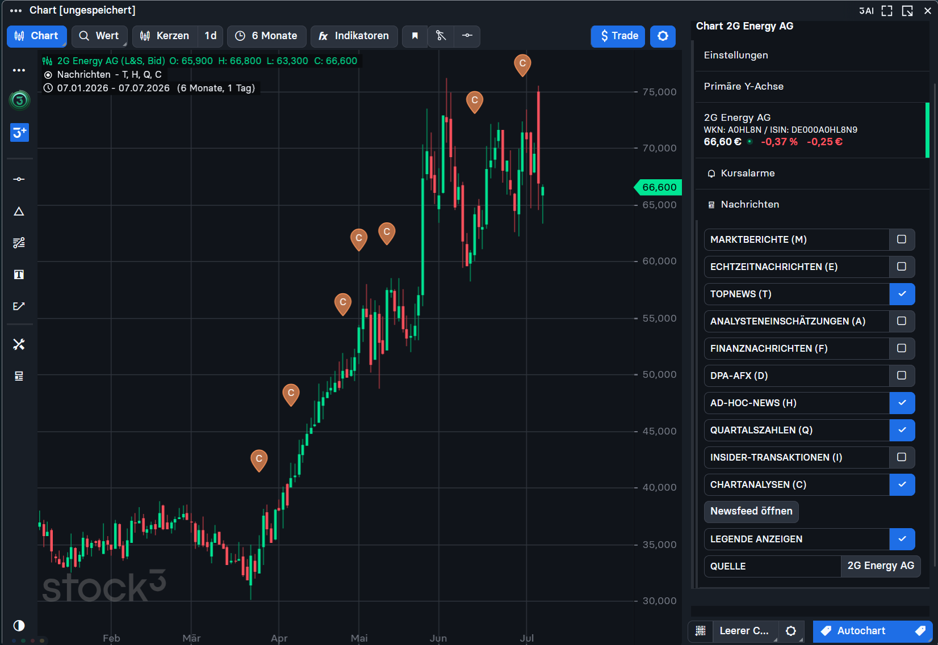Select the text annotation tool
Viewport: 938px width, 645px height.
[19, 275]
